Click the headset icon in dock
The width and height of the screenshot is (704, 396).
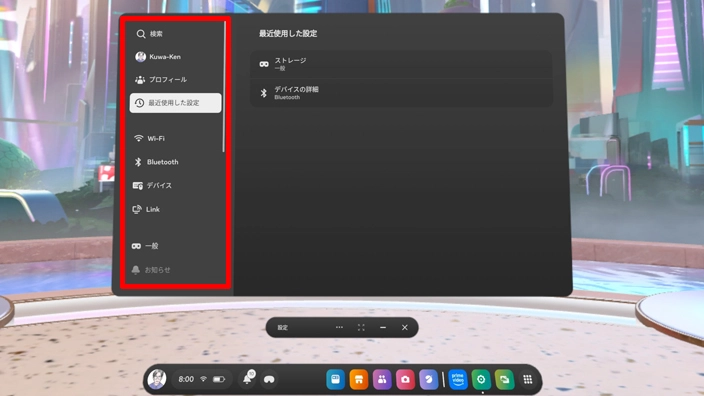pyautogui.click(x=269, y=379)
